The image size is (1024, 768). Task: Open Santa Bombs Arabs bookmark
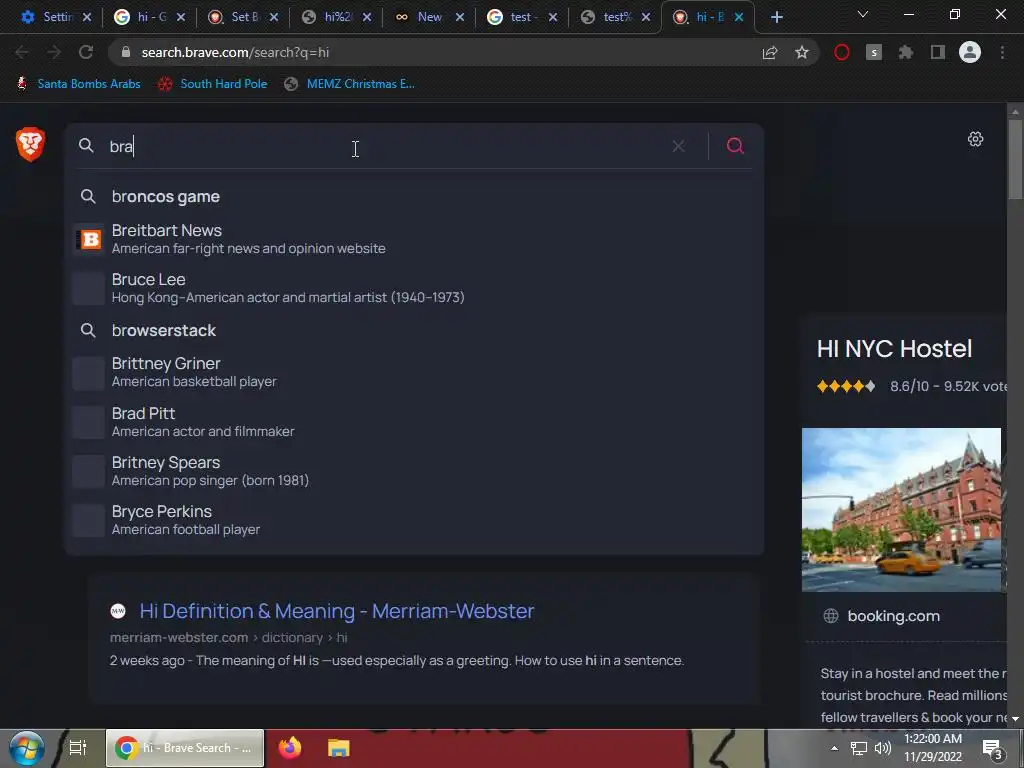coord(78,84)
